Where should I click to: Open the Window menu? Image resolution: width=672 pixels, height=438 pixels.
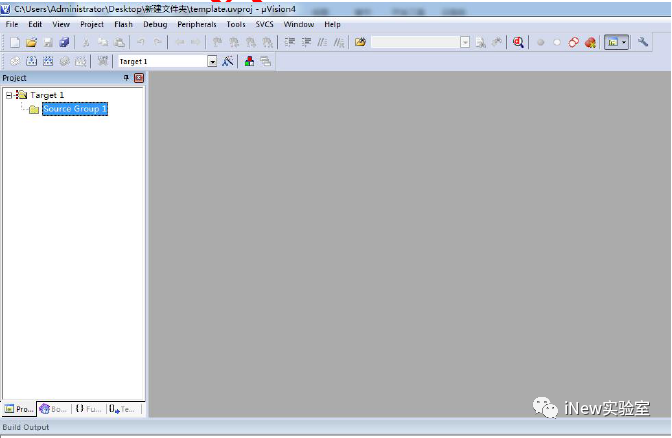(x=299, y=24)
